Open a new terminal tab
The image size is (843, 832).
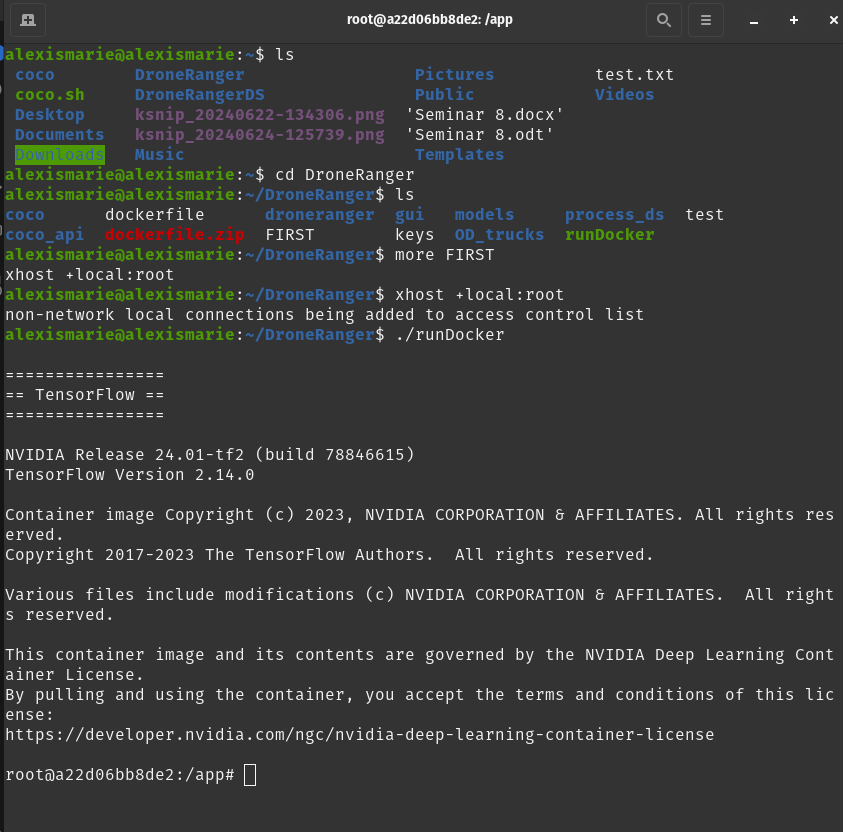coord(28,20)
